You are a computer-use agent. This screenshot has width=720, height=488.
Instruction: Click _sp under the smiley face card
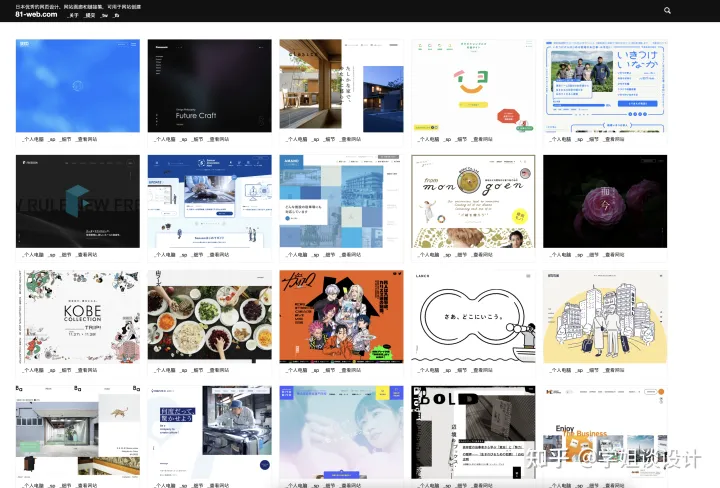(x=447, y=139)
